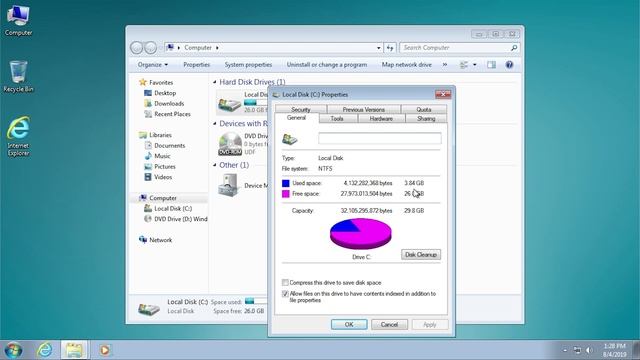Screen dimensions: 640x360
Task: Click Uninstall or change a program
Action: (327, 64)
